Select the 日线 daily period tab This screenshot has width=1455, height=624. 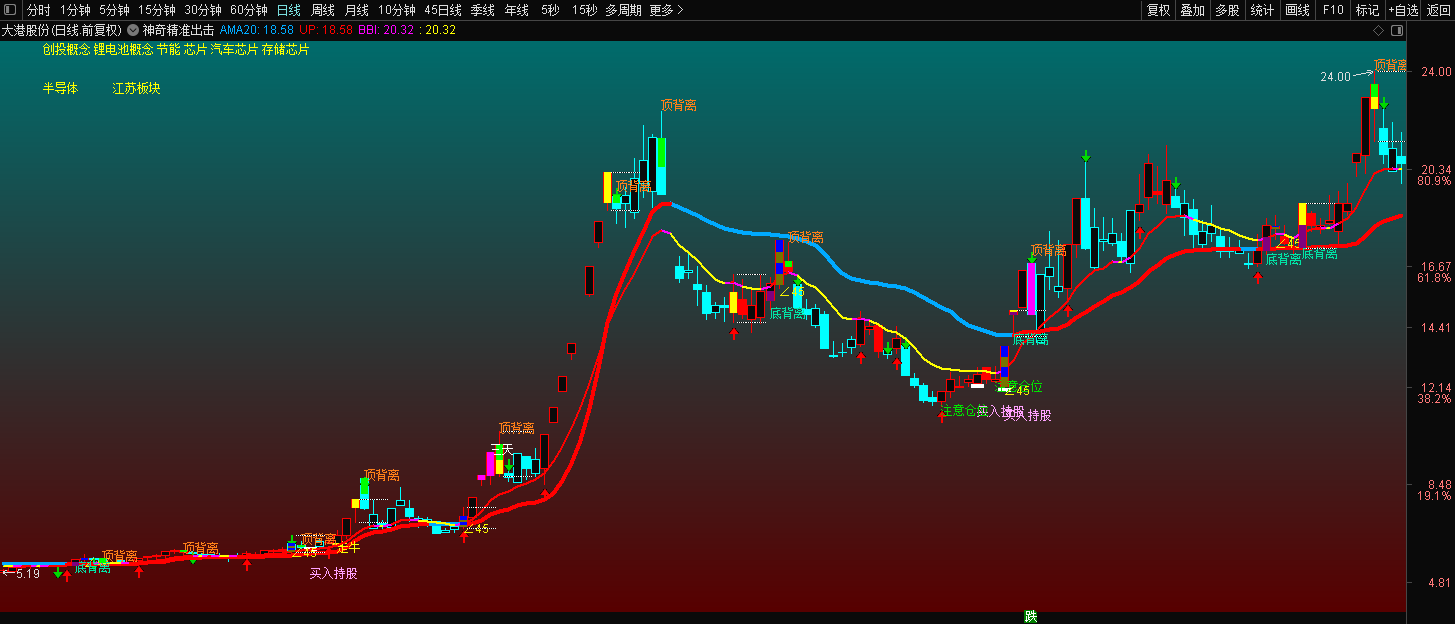pos(289,10)
